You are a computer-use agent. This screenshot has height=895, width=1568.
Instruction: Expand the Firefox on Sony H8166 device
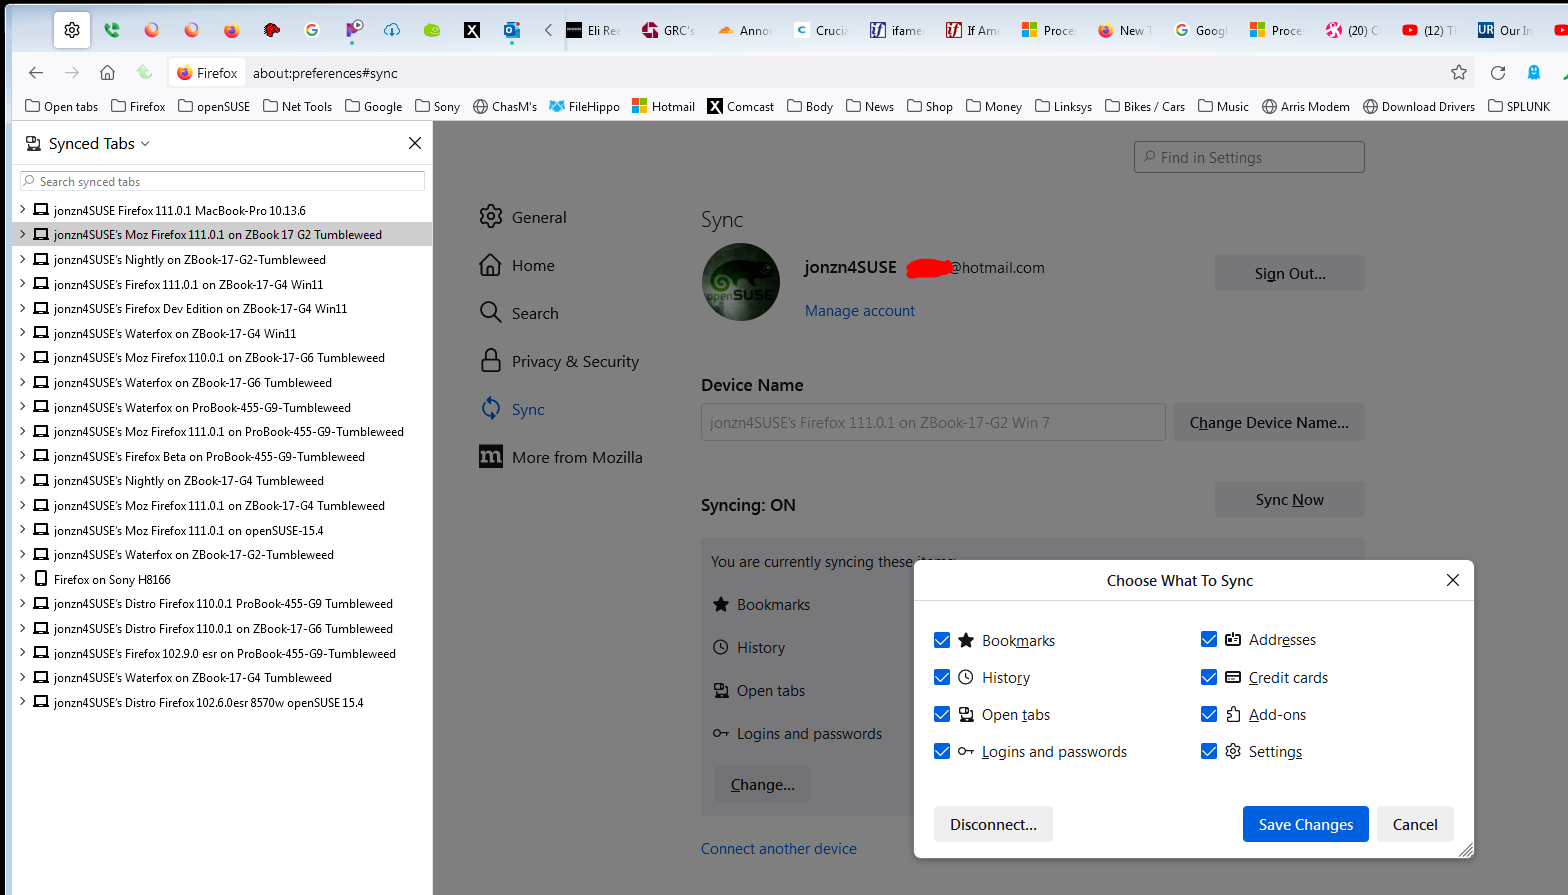22,578
